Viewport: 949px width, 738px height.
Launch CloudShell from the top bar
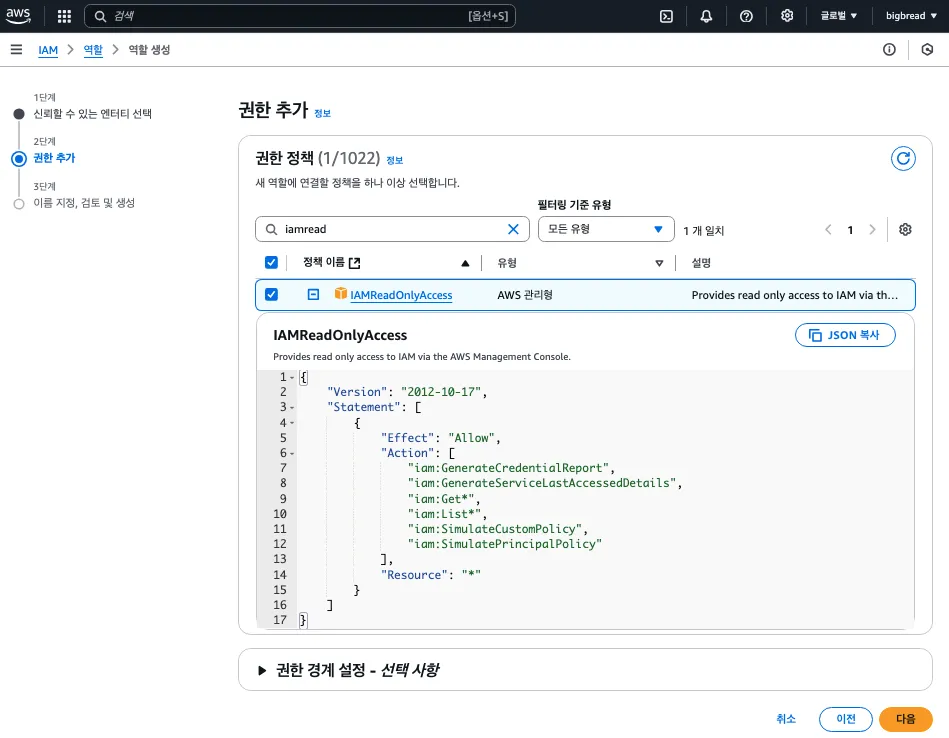click(x=666, y=16)
